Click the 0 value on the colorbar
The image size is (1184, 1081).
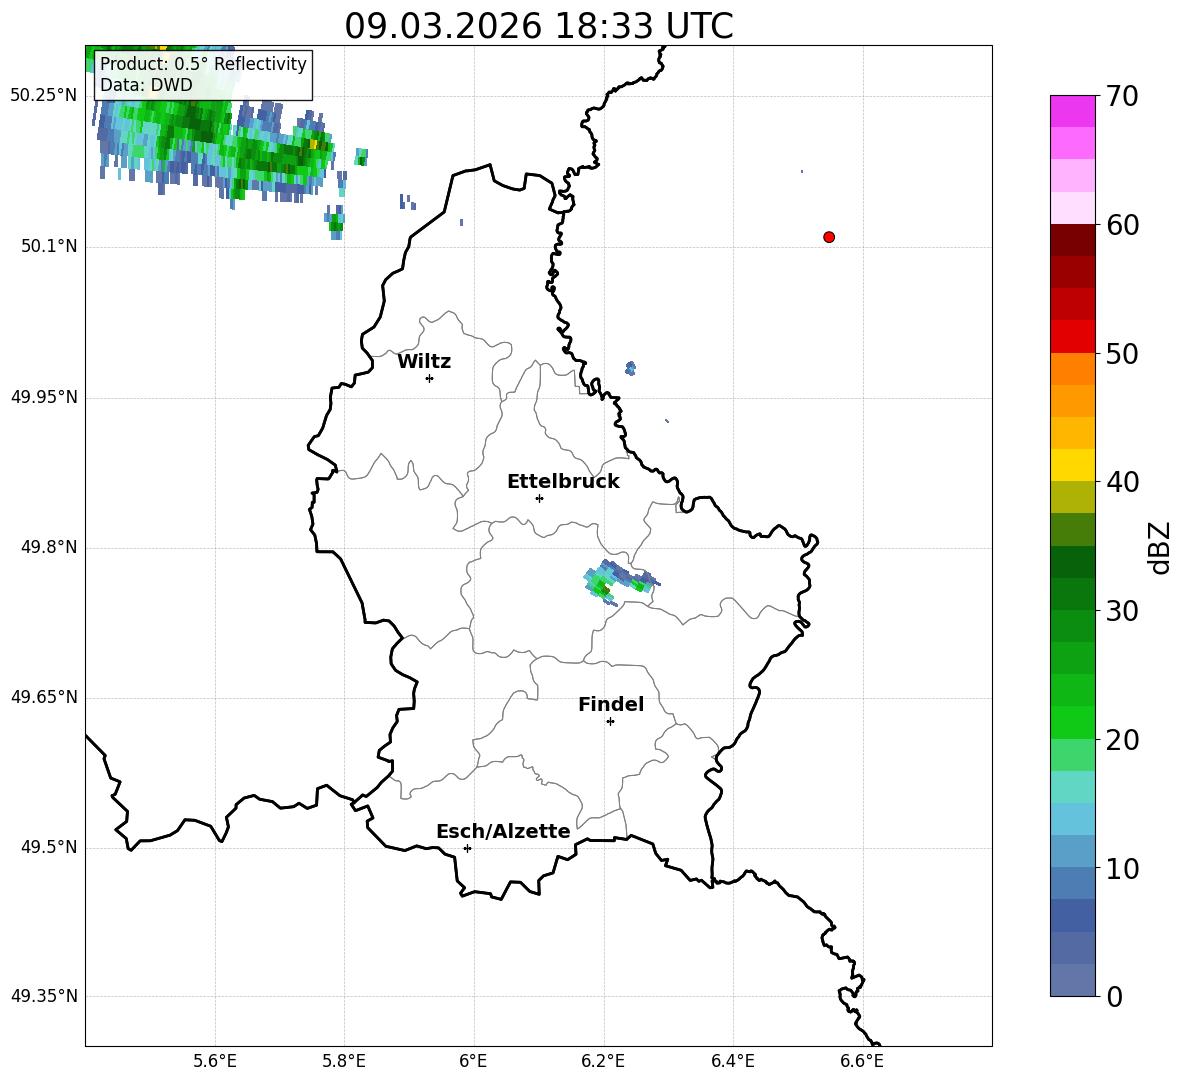[1114, 997]
